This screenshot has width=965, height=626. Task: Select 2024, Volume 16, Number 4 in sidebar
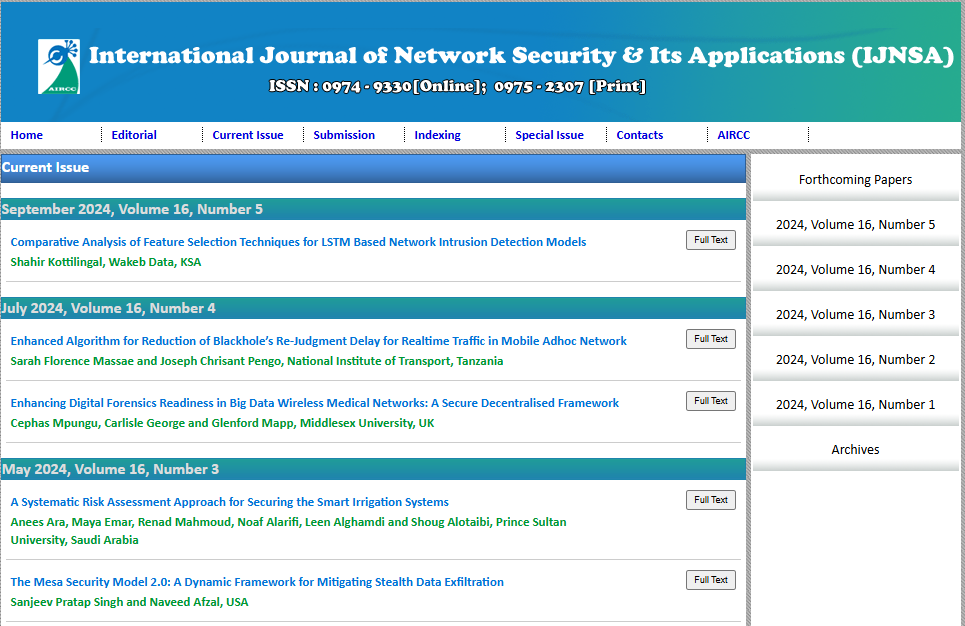coord(855,270)
